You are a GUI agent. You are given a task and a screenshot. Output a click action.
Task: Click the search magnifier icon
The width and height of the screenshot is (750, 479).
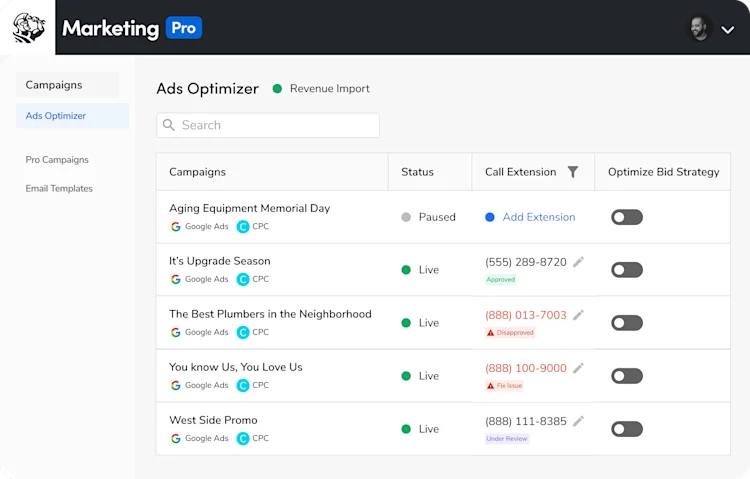coord(168,125)
